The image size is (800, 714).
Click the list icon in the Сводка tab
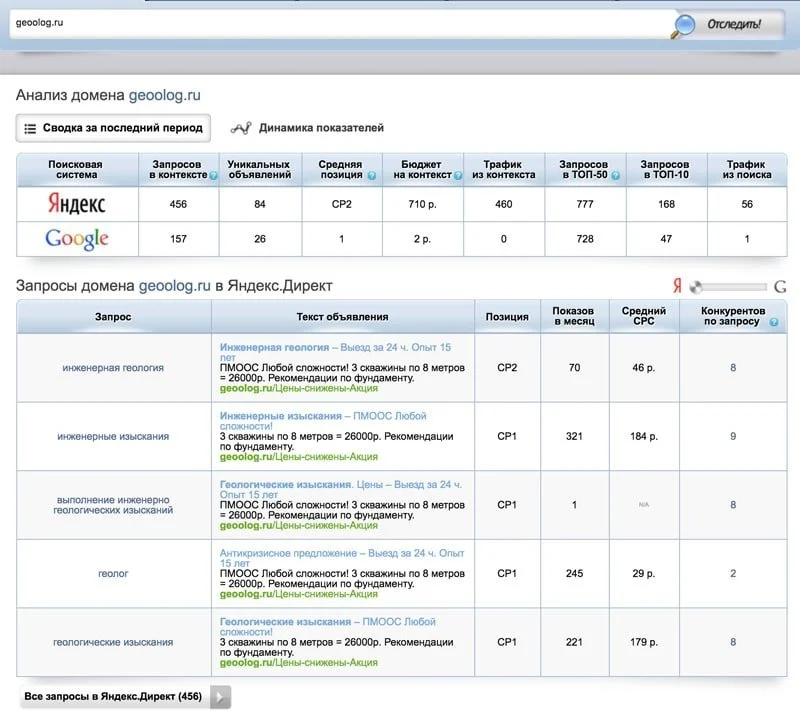click(x=30, y=129)
